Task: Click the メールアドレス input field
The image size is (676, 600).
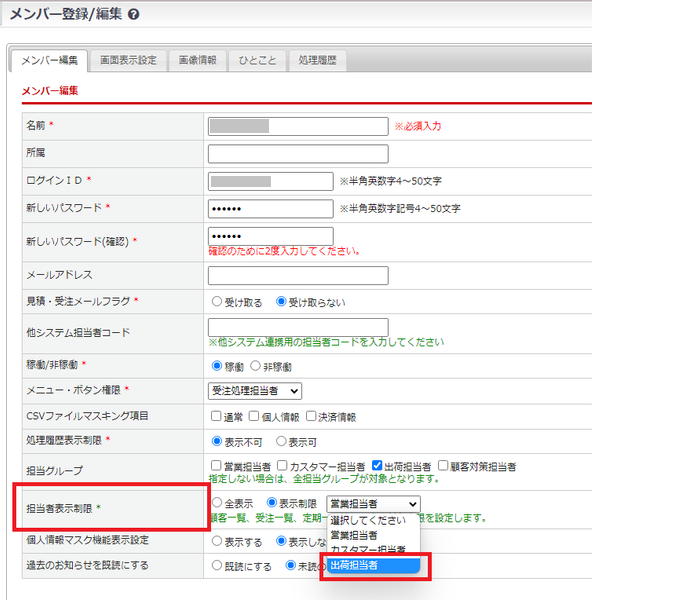Action: point(297,275)
